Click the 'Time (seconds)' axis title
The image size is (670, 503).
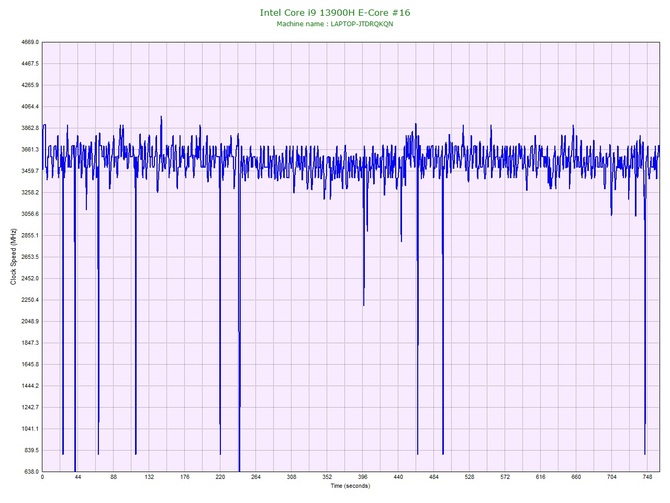[350, 486]
